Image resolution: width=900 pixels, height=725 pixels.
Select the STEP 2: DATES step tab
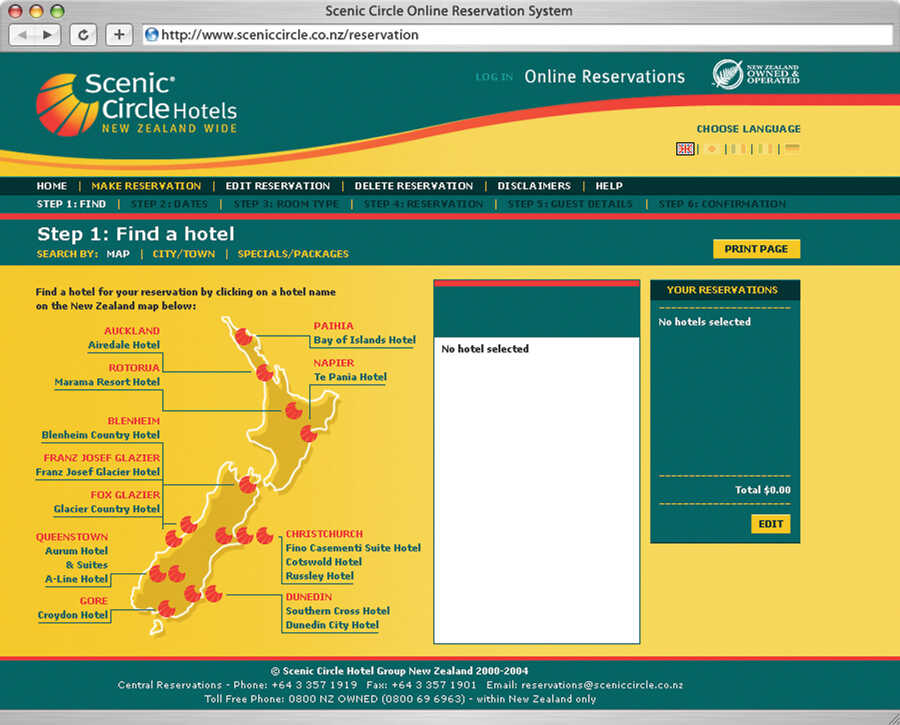pyautogui.click(x=169, y=204)
